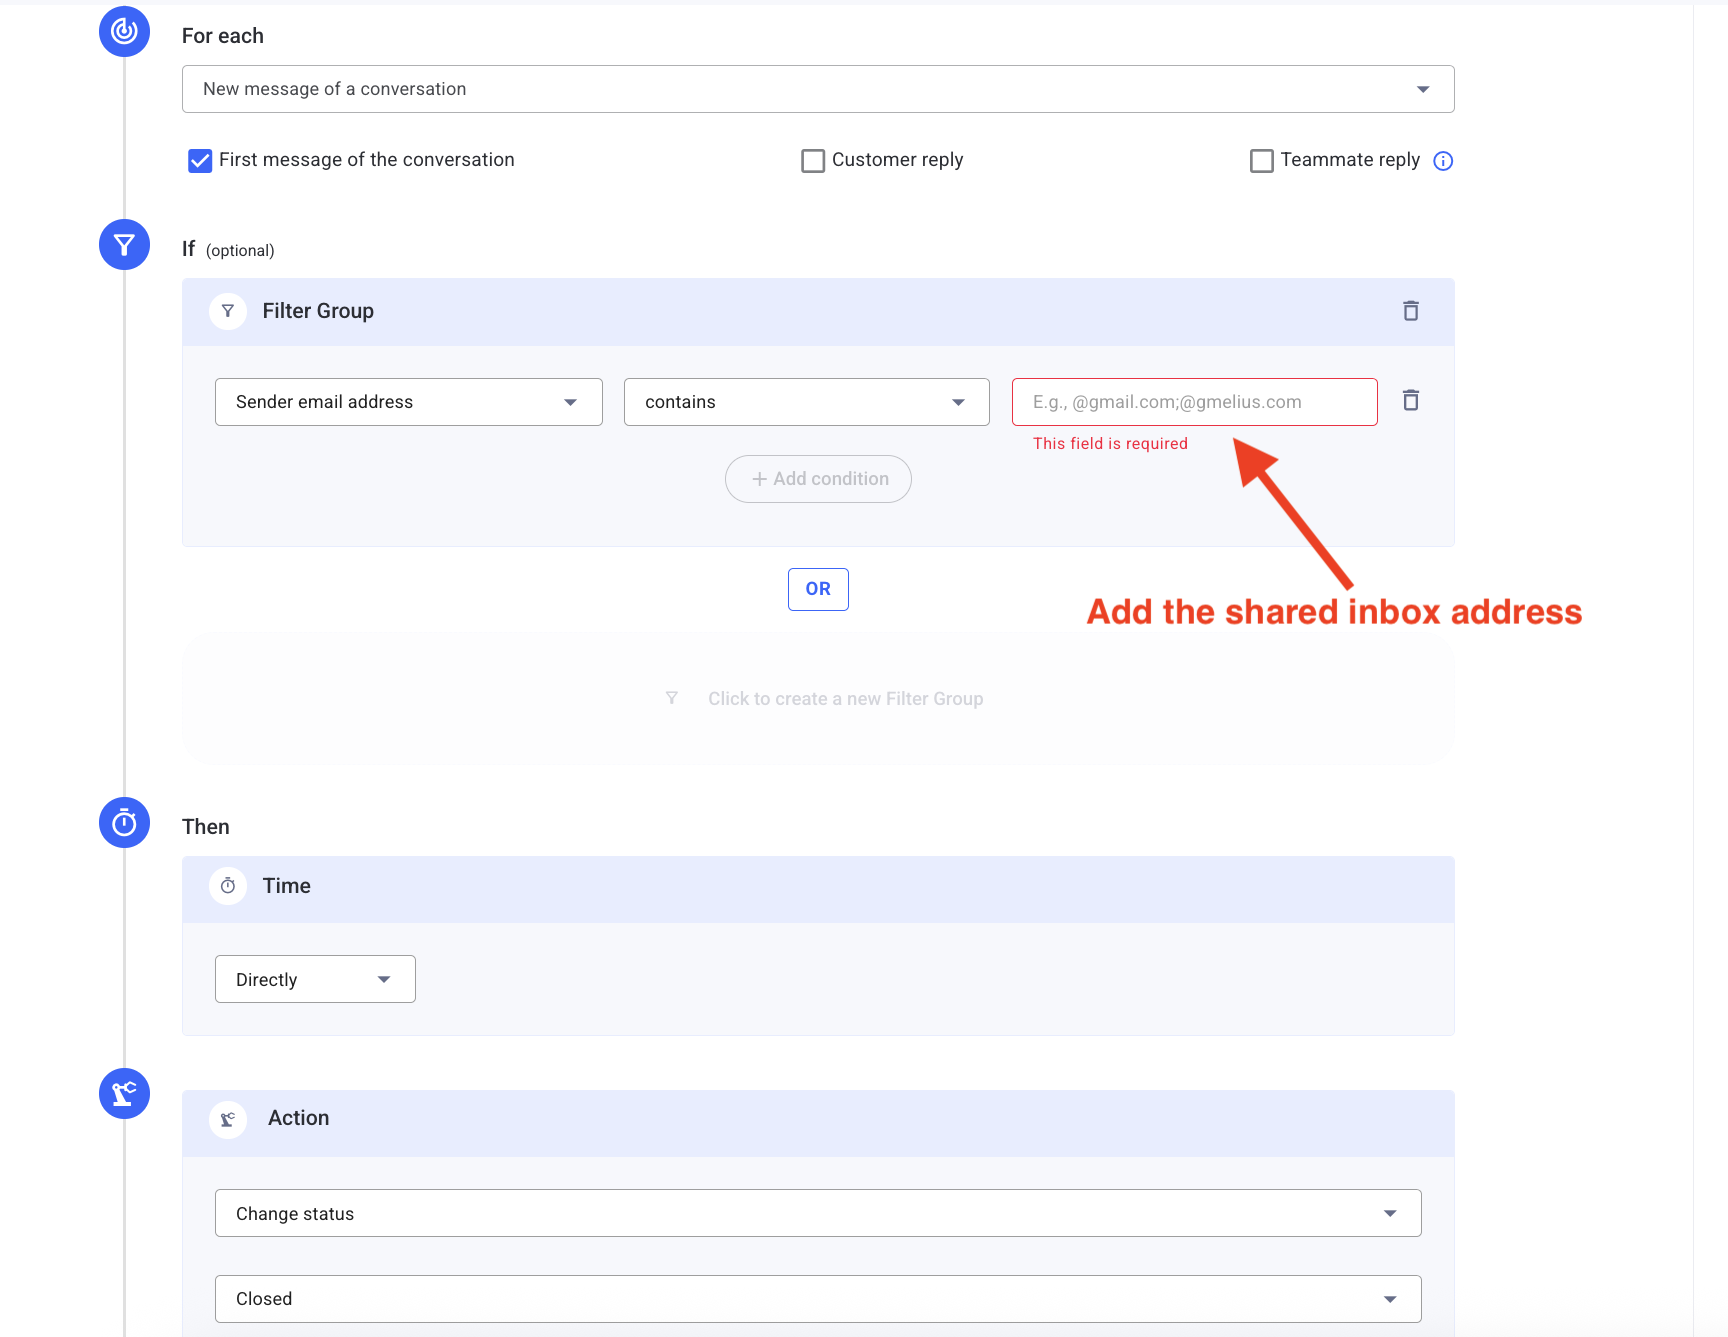Viewport: 1728px width, 1337px height.
Task: Click the Filter Group header funnel icon
Action: (x=228, y=311)
